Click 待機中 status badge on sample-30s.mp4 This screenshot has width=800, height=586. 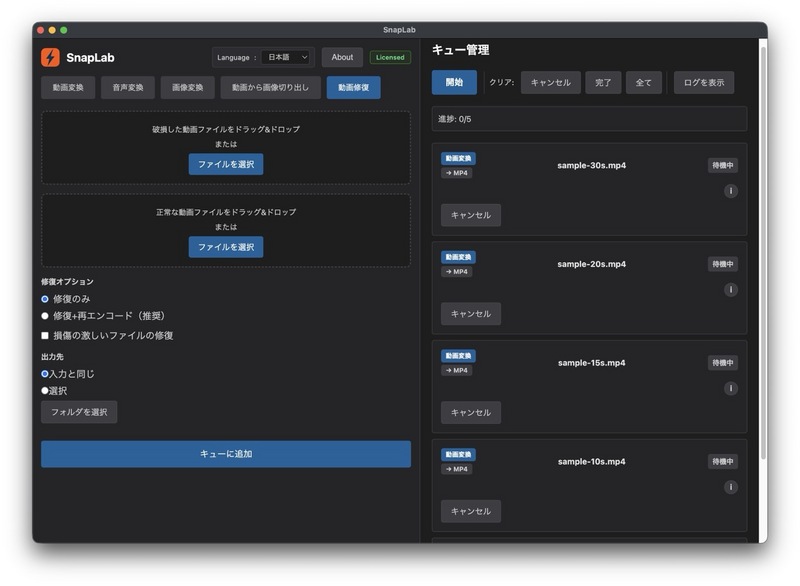pos(722,166)
